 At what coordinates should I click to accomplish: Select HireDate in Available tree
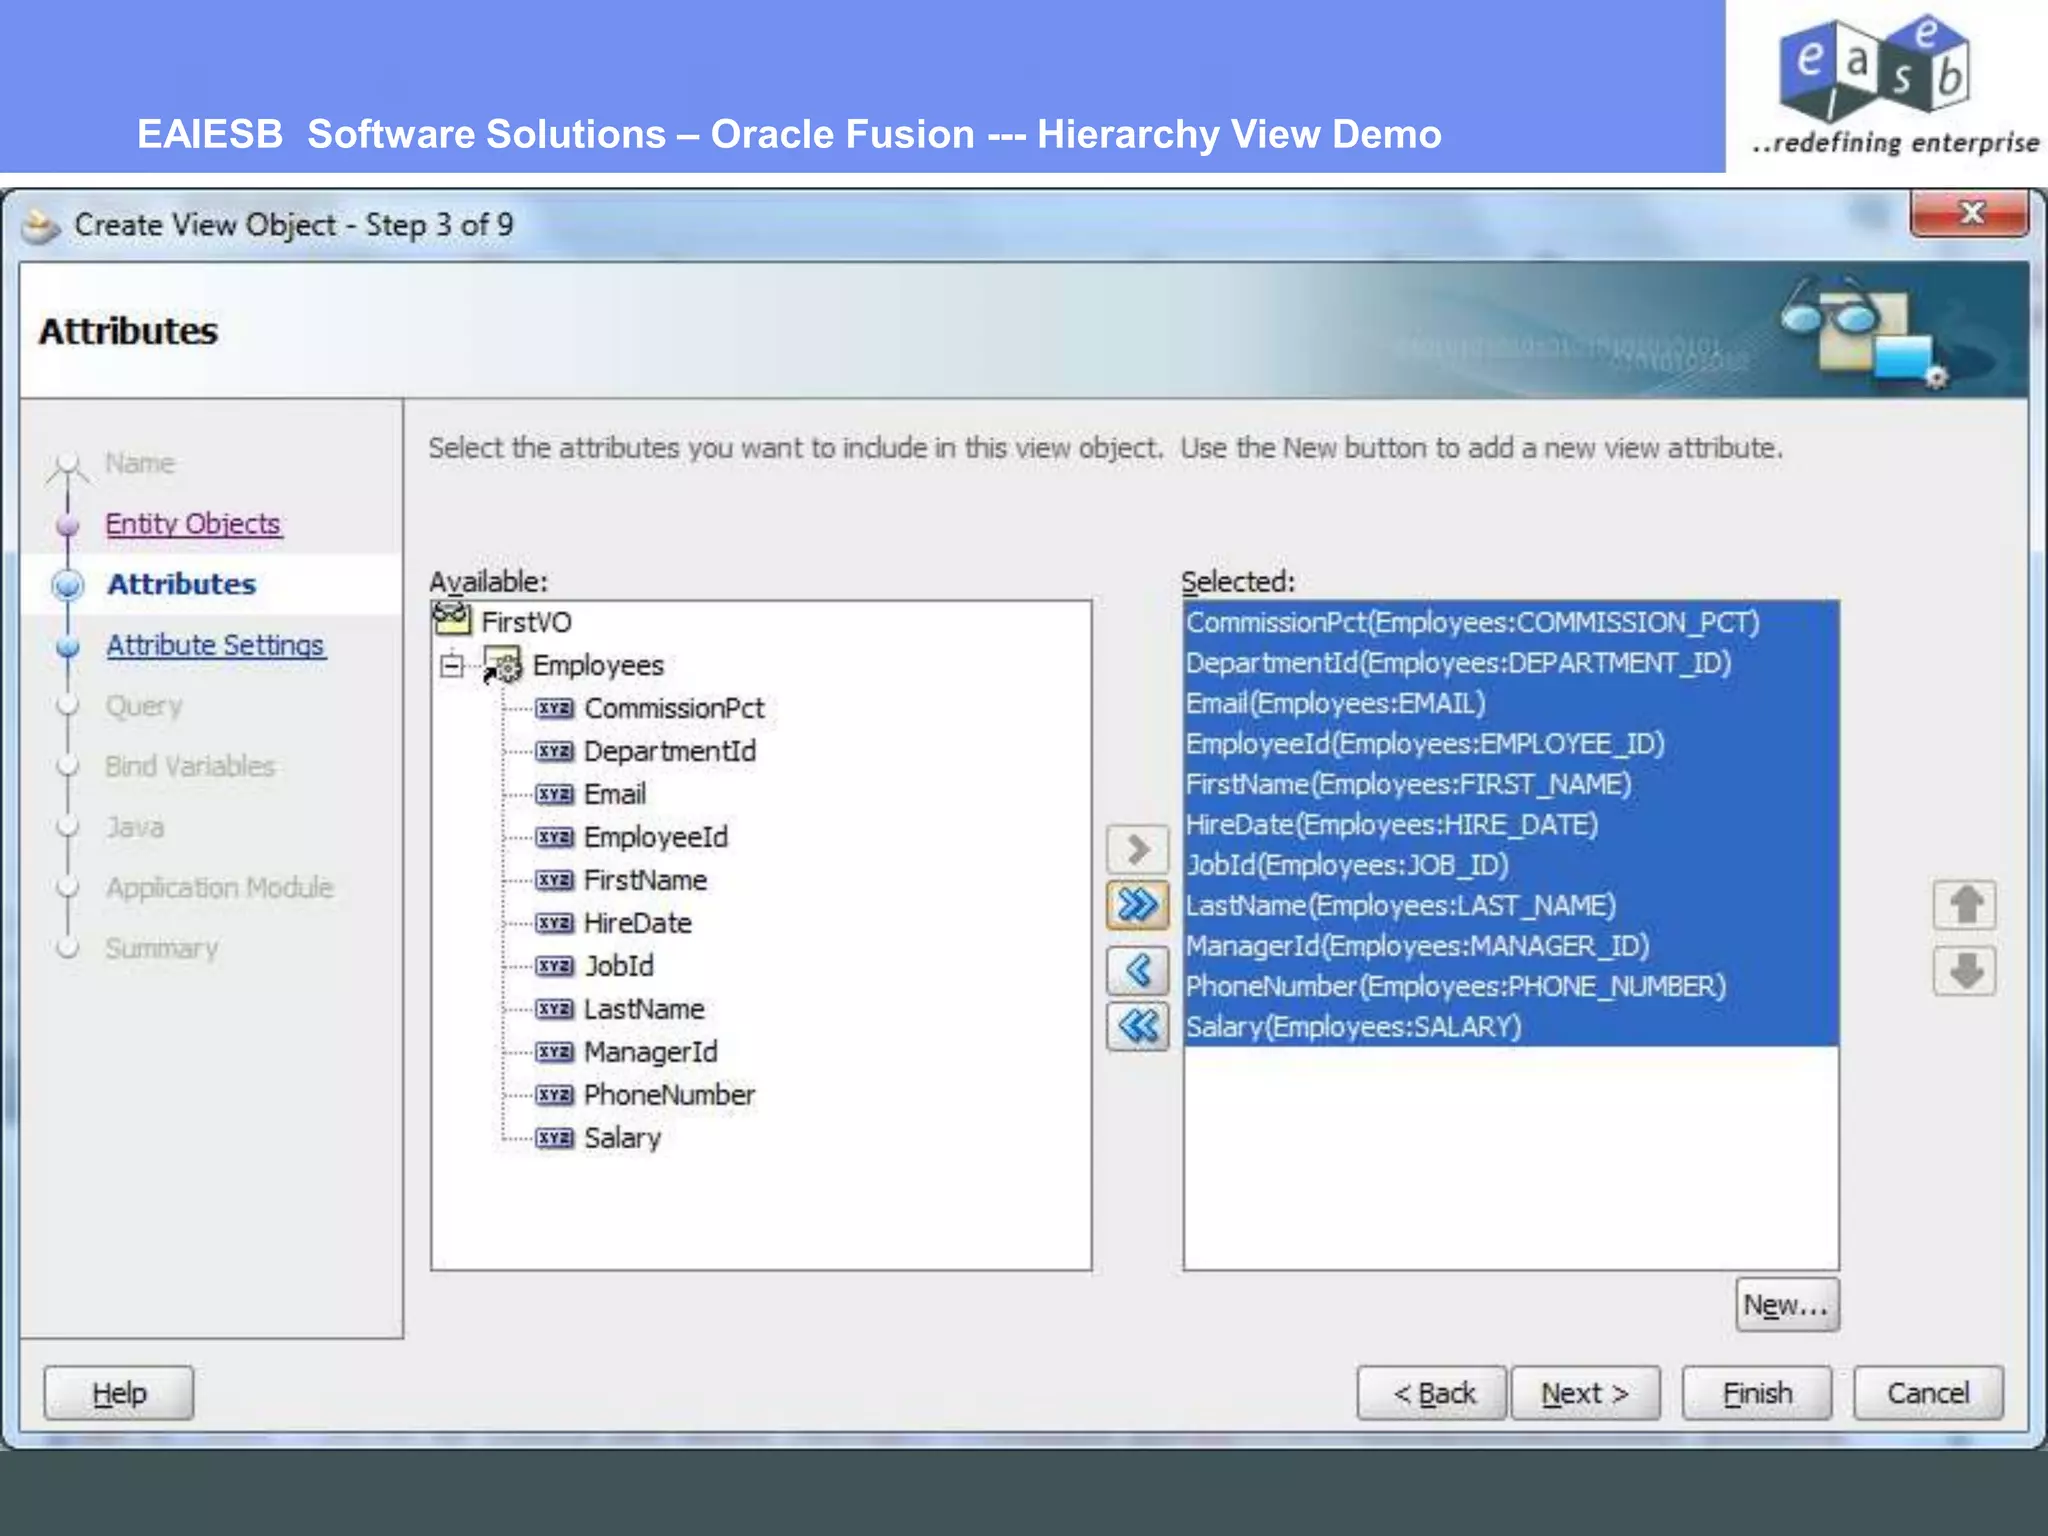(638, 923)
